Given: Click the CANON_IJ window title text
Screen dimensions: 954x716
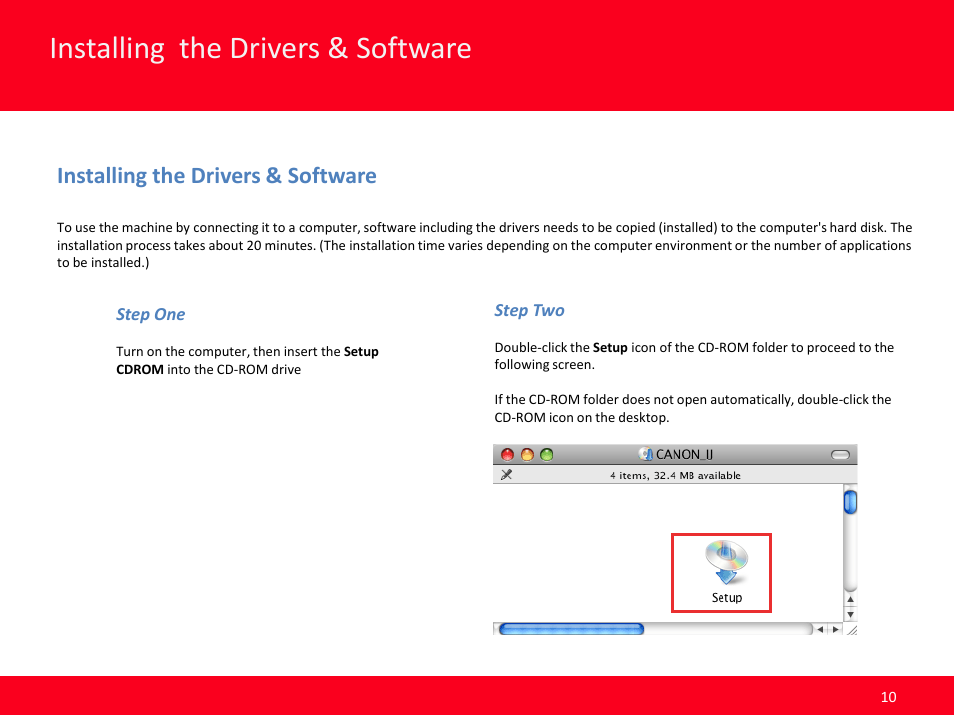Looking at the screenshot, I should point(684,454).
